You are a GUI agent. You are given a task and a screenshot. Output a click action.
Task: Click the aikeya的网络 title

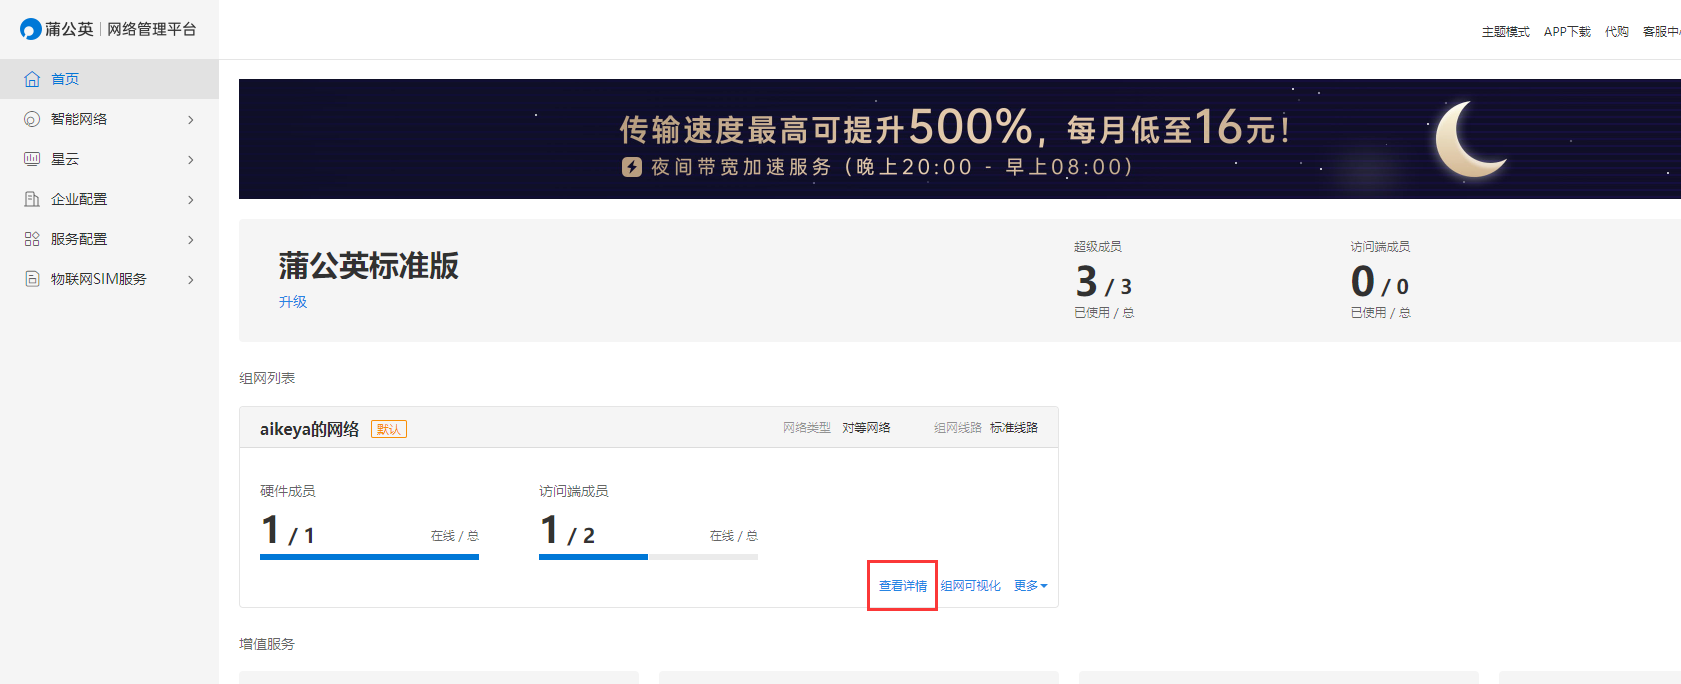tap(309, 429)
